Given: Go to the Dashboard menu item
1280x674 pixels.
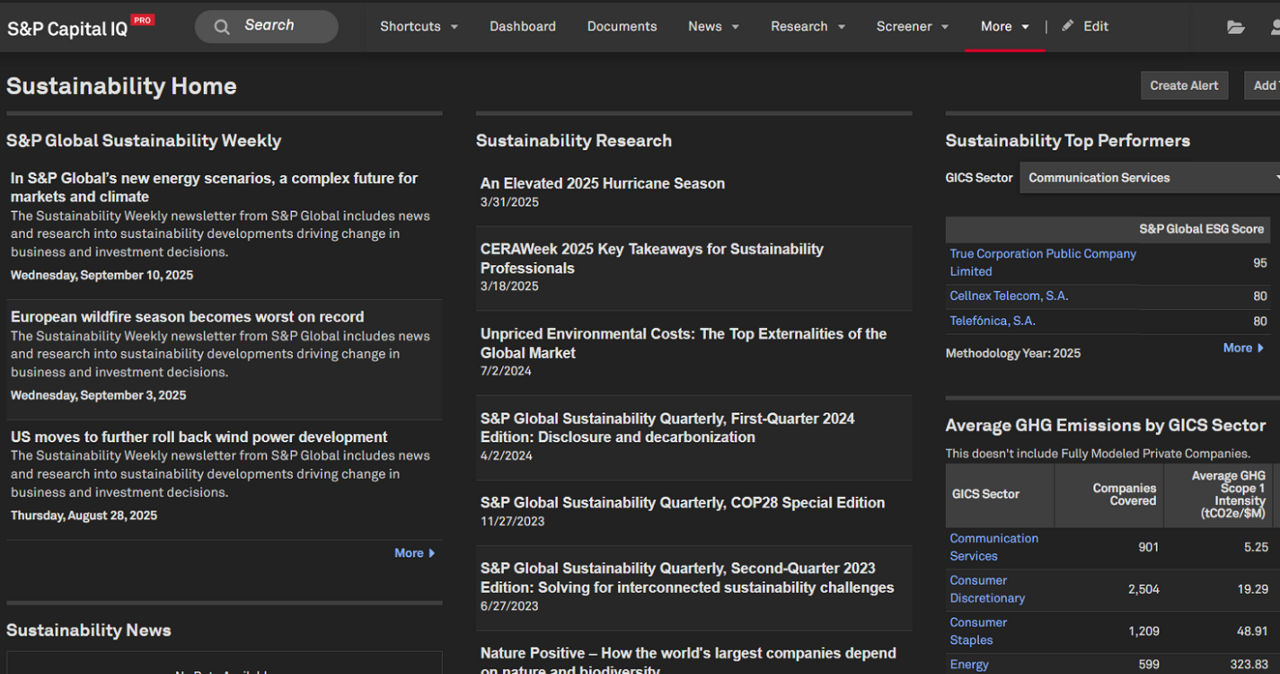Looking at the screenshot, I should pyautogui.click(x=522, y=26).
